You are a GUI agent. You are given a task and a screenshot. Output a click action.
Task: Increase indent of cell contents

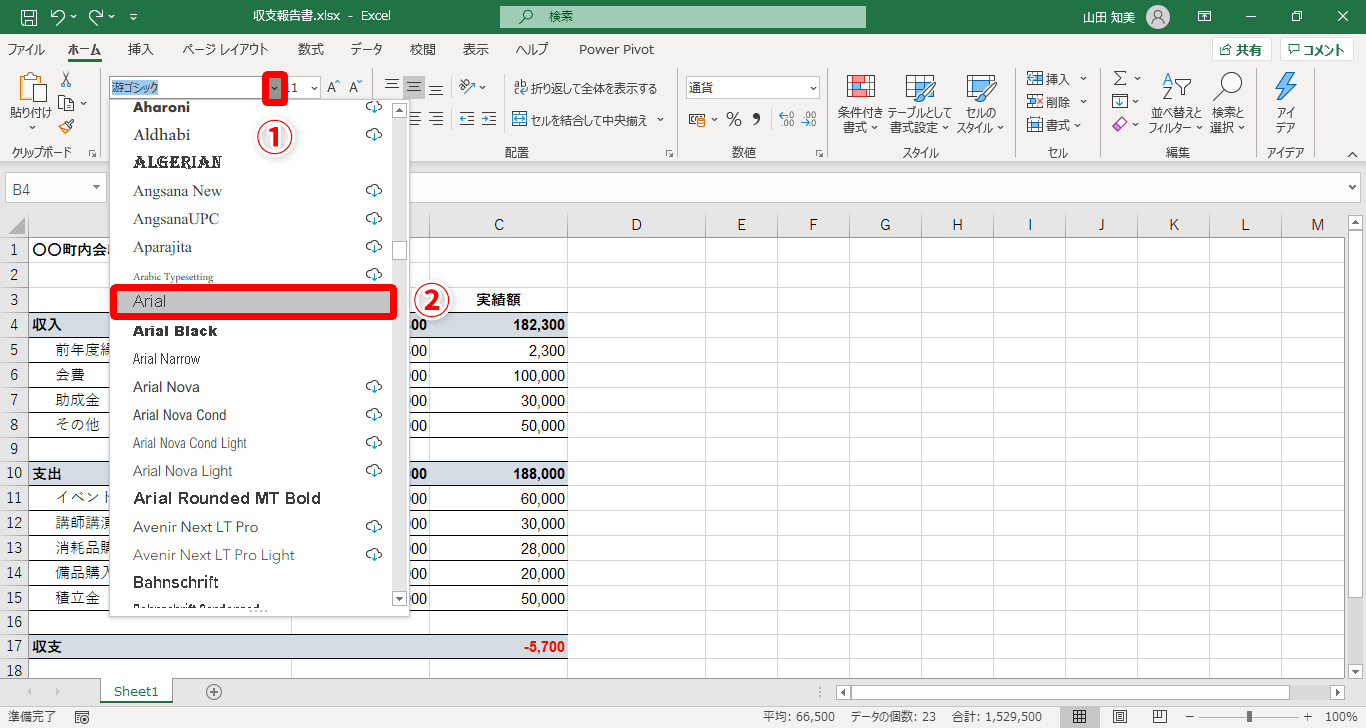pyautogui.click(x=490, y=119)
